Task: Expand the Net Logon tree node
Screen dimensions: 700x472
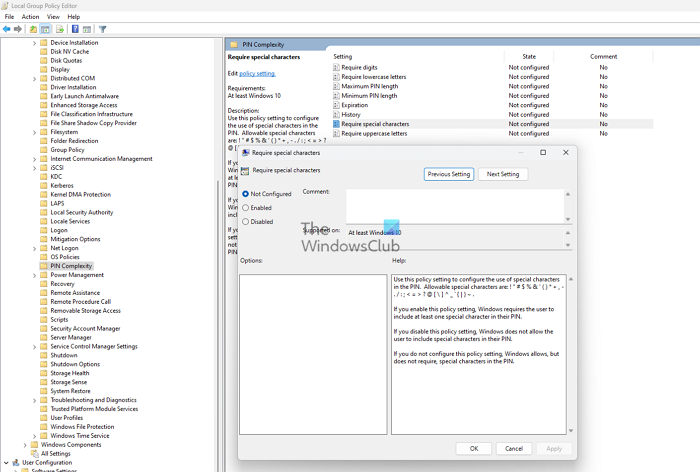Action: 34,248
